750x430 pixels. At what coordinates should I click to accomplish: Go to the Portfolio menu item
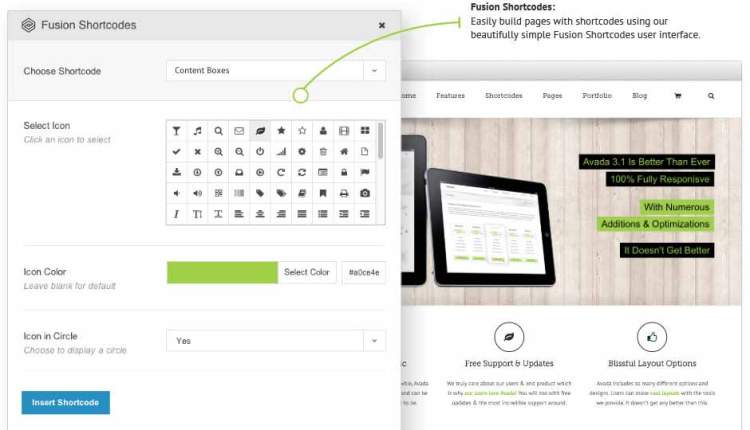pos(597,96)
